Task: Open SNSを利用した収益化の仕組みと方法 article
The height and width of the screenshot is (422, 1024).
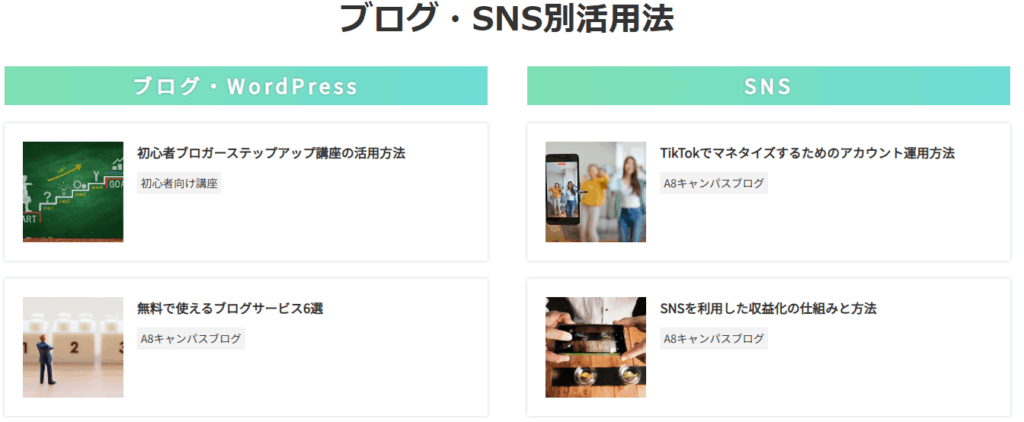Action: 768,308
